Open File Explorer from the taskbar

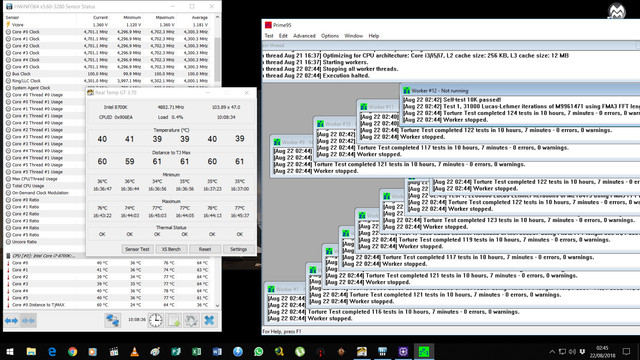pos(31,351)
